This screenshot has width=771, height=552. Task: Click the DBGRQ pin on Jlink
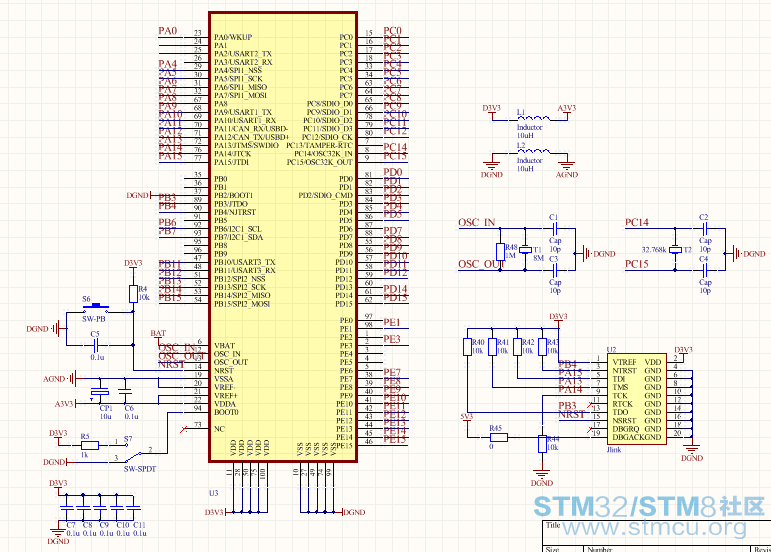click(626, 429)
